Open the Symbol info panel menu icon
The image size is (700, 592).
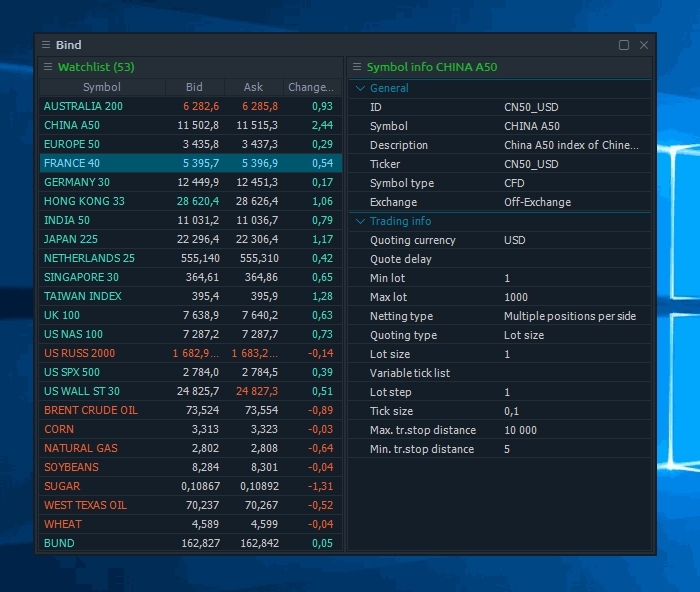(356, 67)
